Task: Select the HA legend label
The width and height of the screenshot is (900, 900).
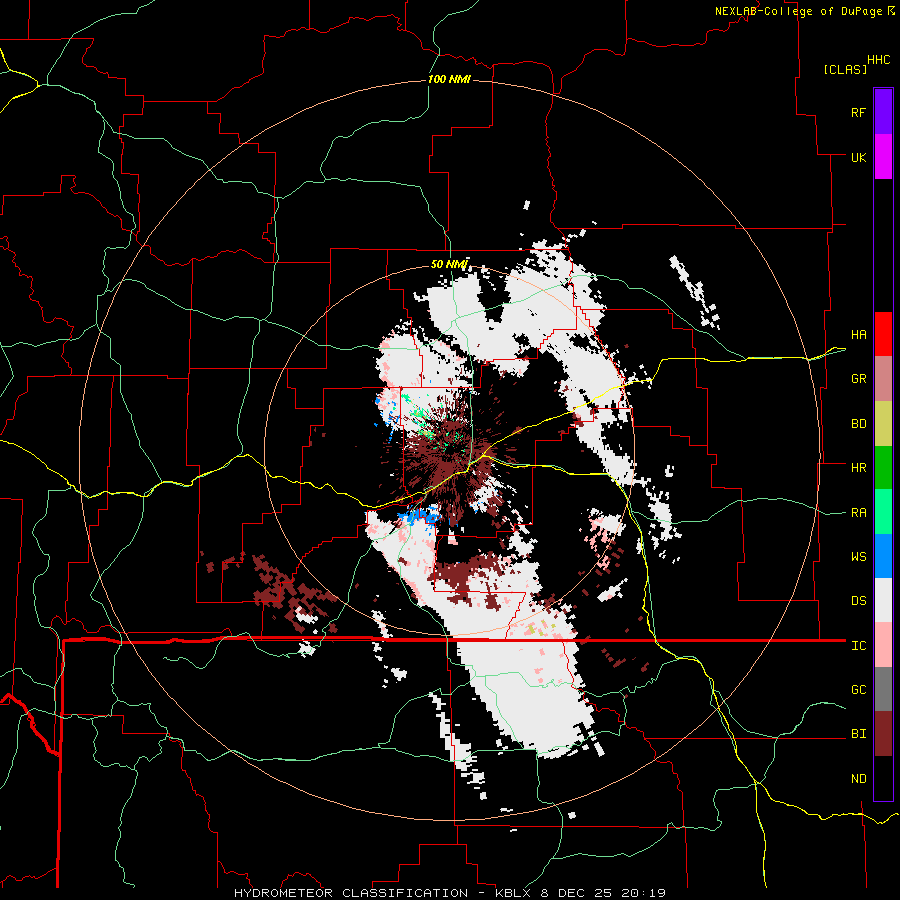Action: click(x=858, y=334)
